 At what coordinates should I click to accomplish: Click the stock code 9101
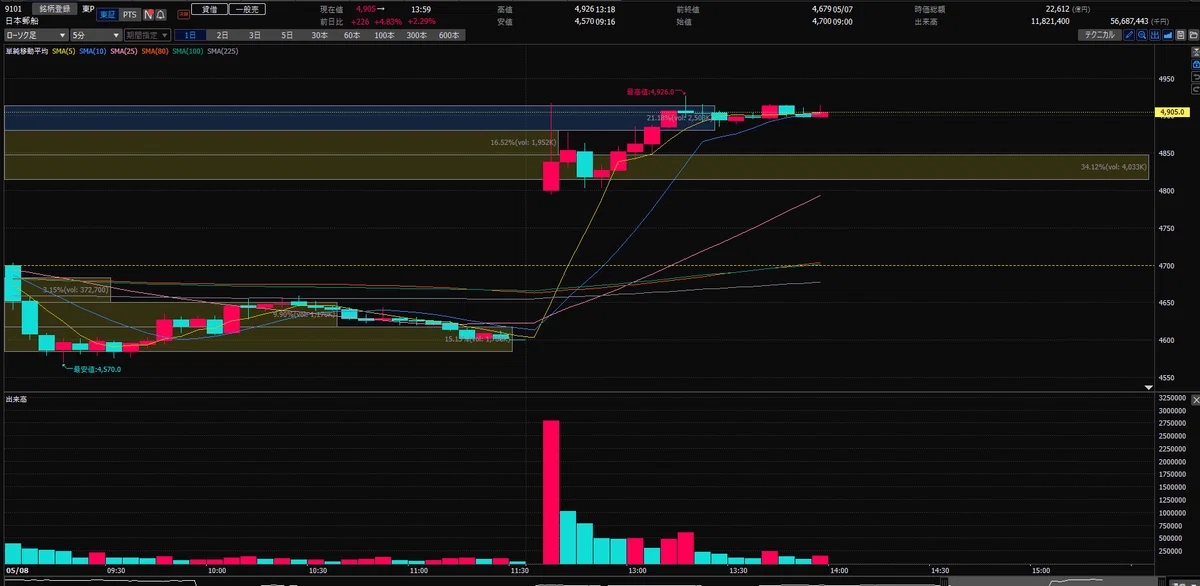14,8
